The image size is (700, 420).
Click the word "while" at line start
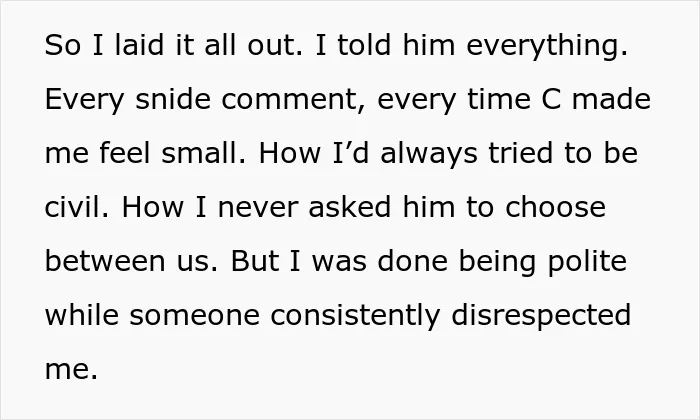point(82,315)
